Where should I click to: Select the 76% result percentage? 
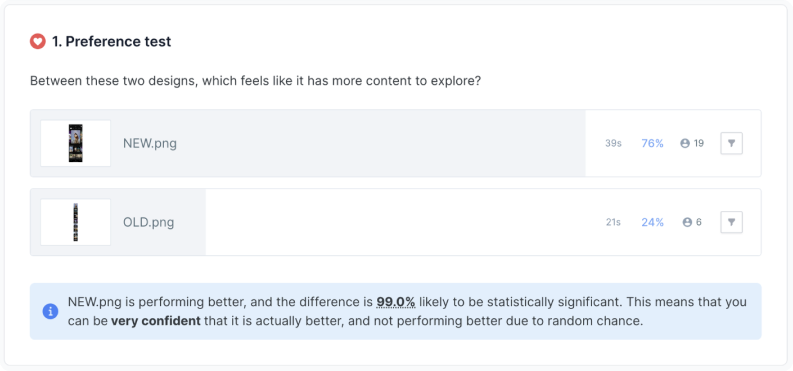point(652,144)
